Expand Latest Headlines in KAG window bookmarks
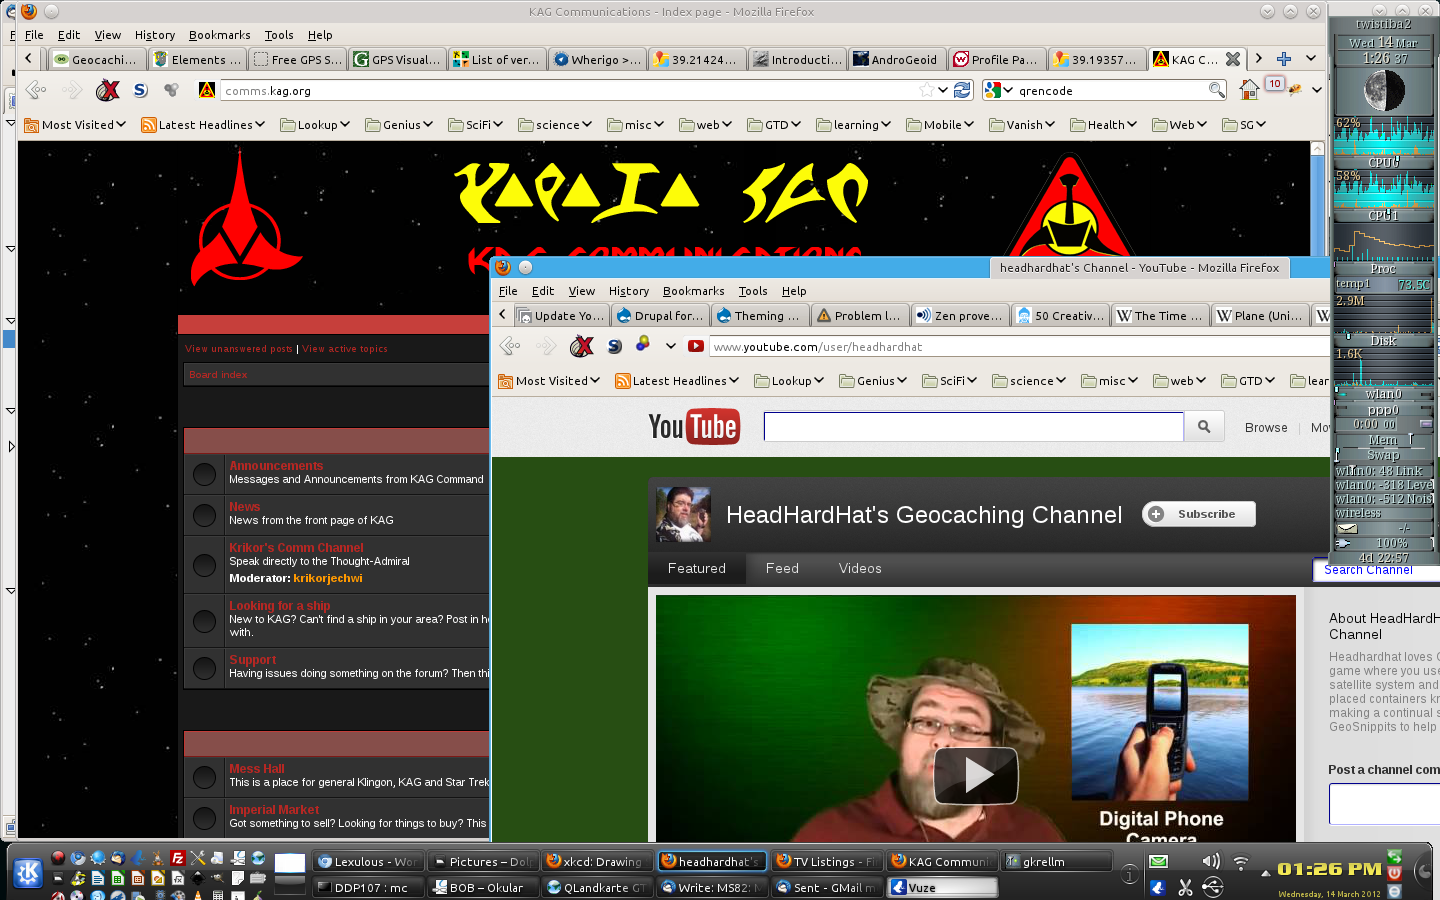The width and height of the screenshot is (1440, 900). pyautogui.click(x=203, y=125)
